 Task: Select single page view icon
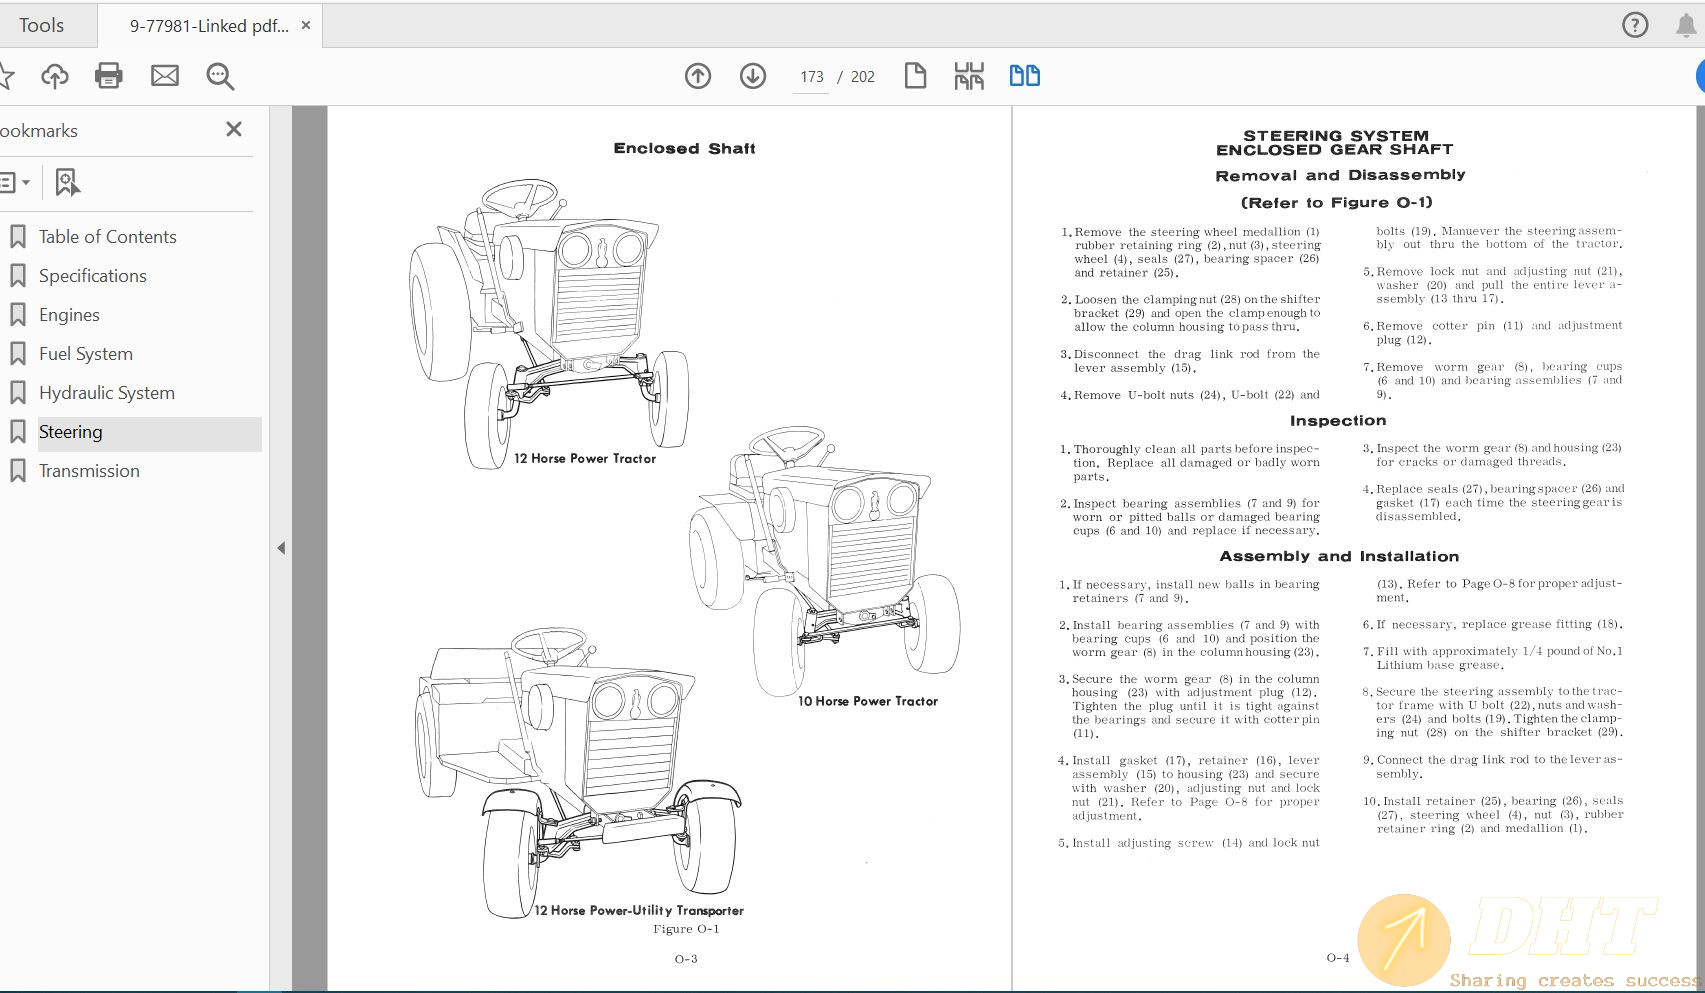click(915, 76)
